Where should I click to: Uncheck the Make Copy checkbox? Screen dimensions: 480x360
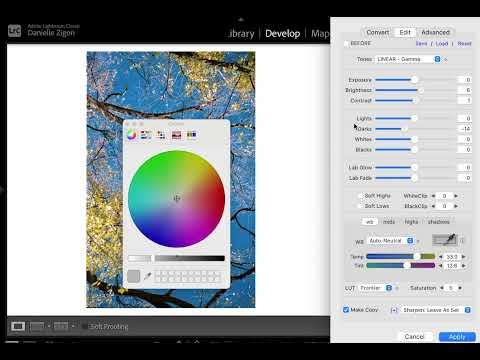pos(346,310)
